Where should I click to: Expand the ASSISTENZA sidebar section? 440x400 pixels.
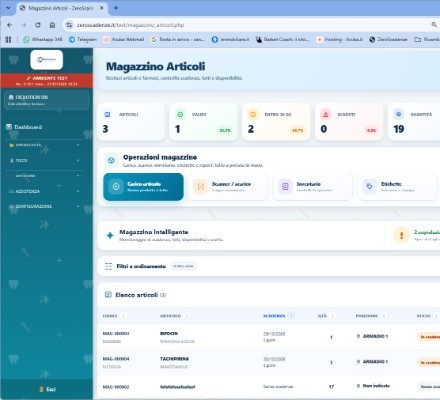[45, 191]
